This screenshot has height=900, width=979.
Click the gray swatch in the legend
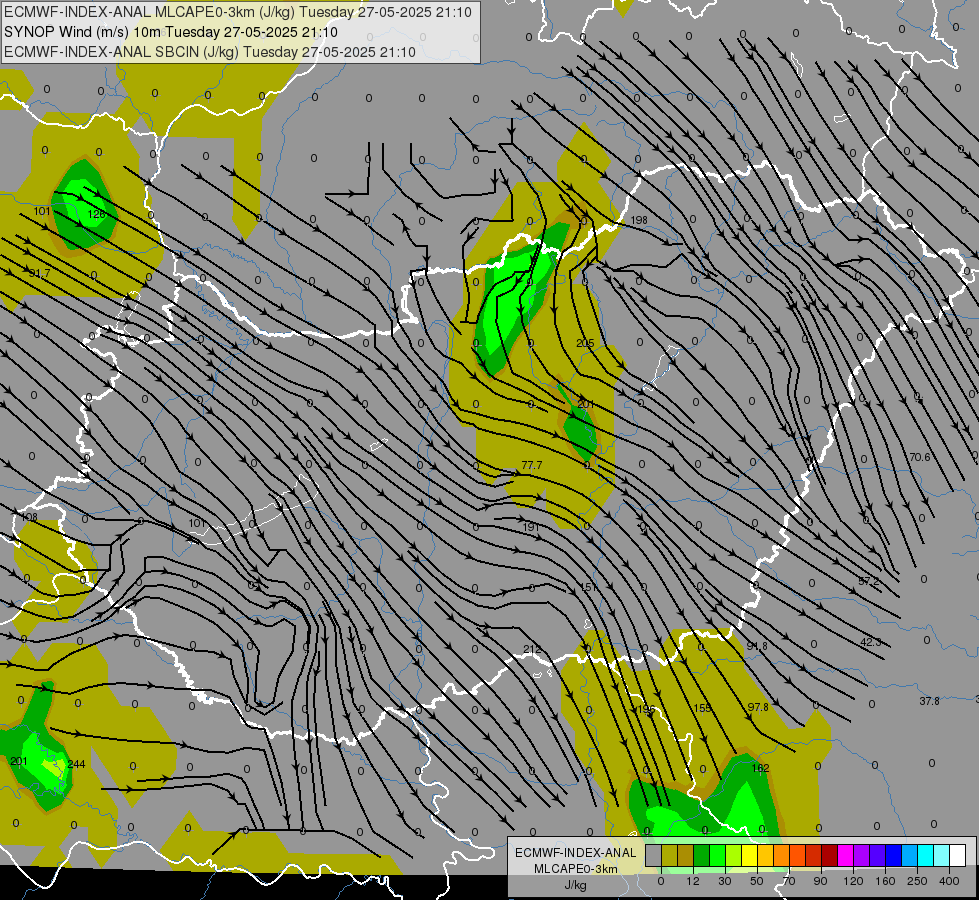pyautogui.click(x=654, y=855)
